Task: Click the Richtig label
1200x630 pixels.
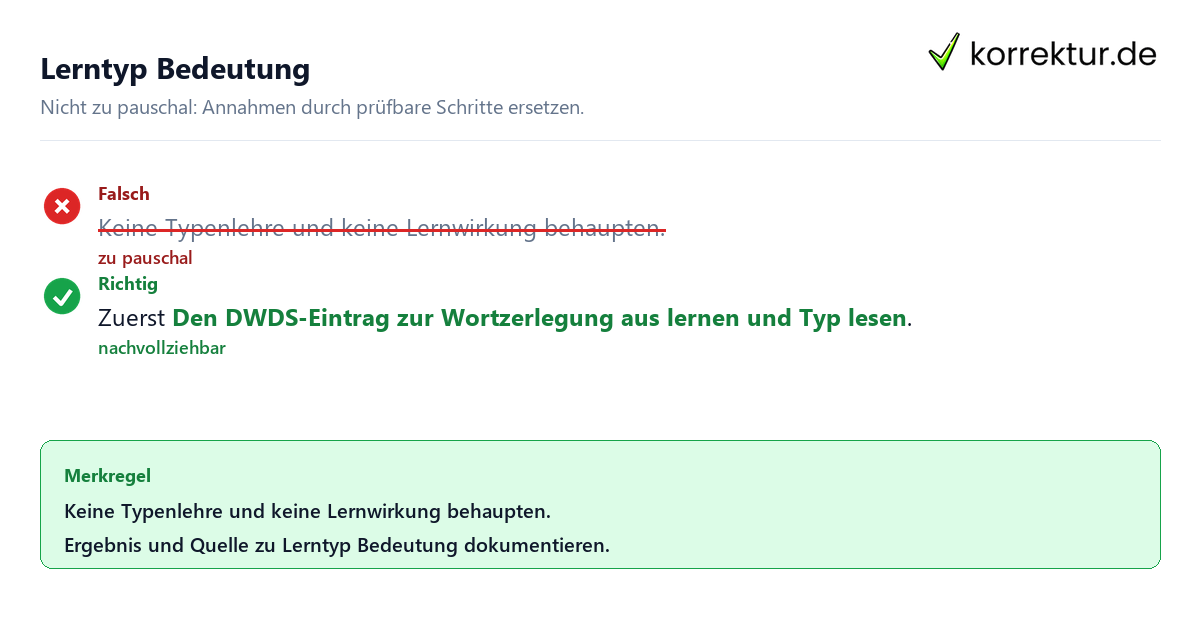Action: 128,284
